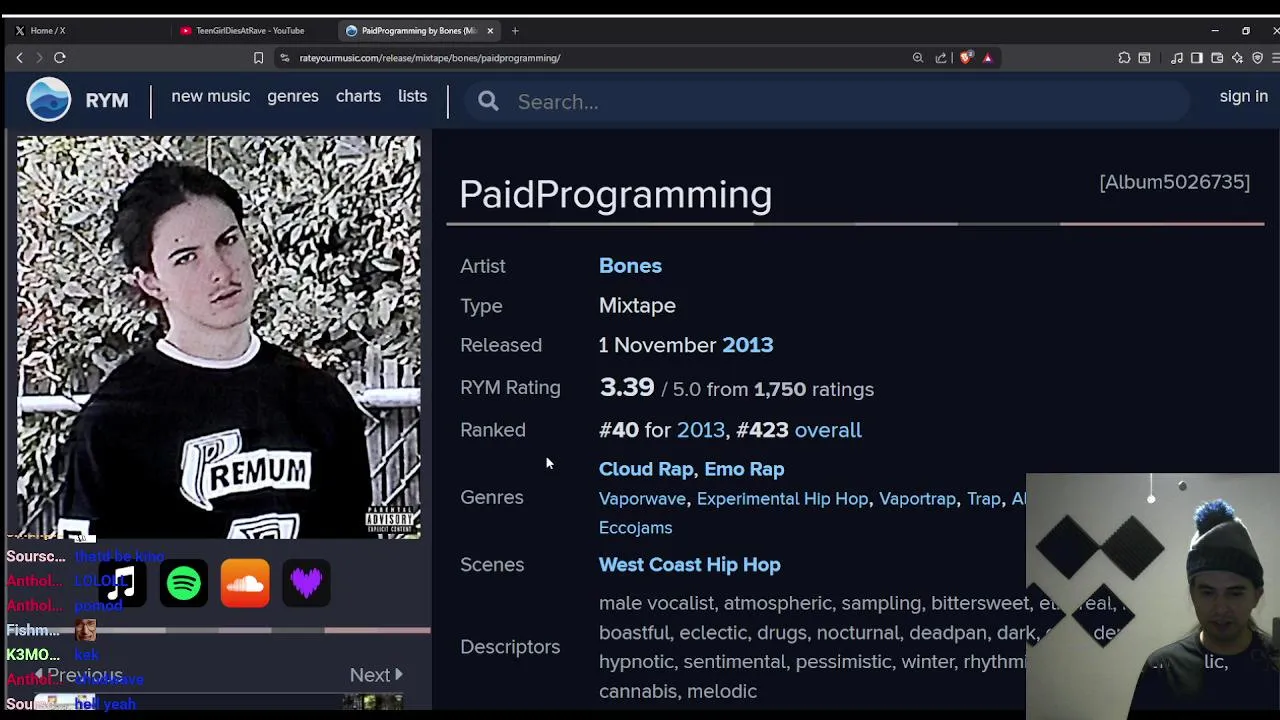This screenshot has height=720, width=1280.
Task: Bookmark this page icon
Action: pos(258,58)
